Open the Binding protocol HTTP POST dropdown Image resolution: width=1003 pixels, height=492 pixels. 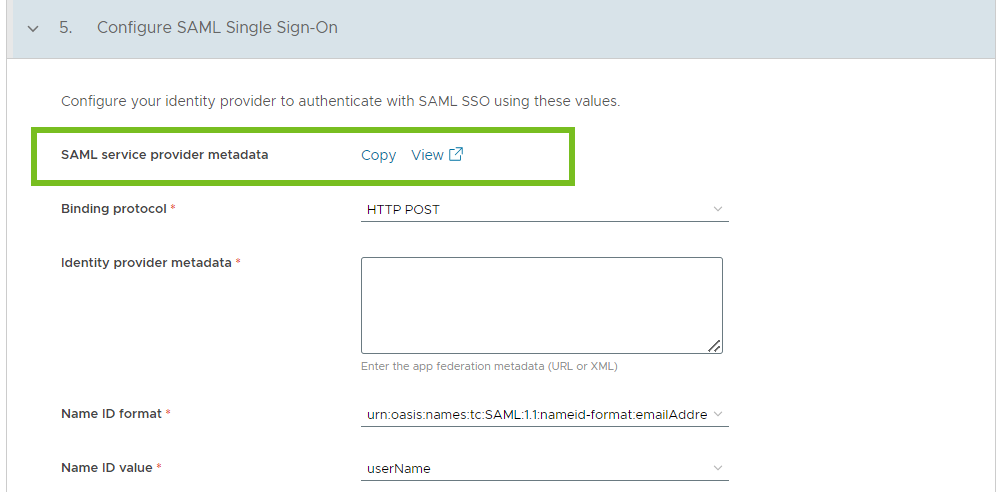click(x=544, y=209)
